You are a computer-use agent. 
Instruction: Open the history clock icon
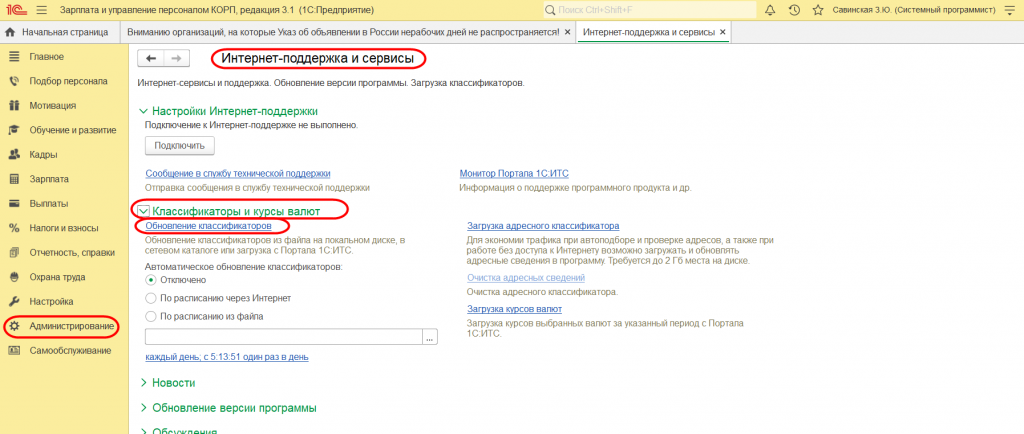point(794,10)
